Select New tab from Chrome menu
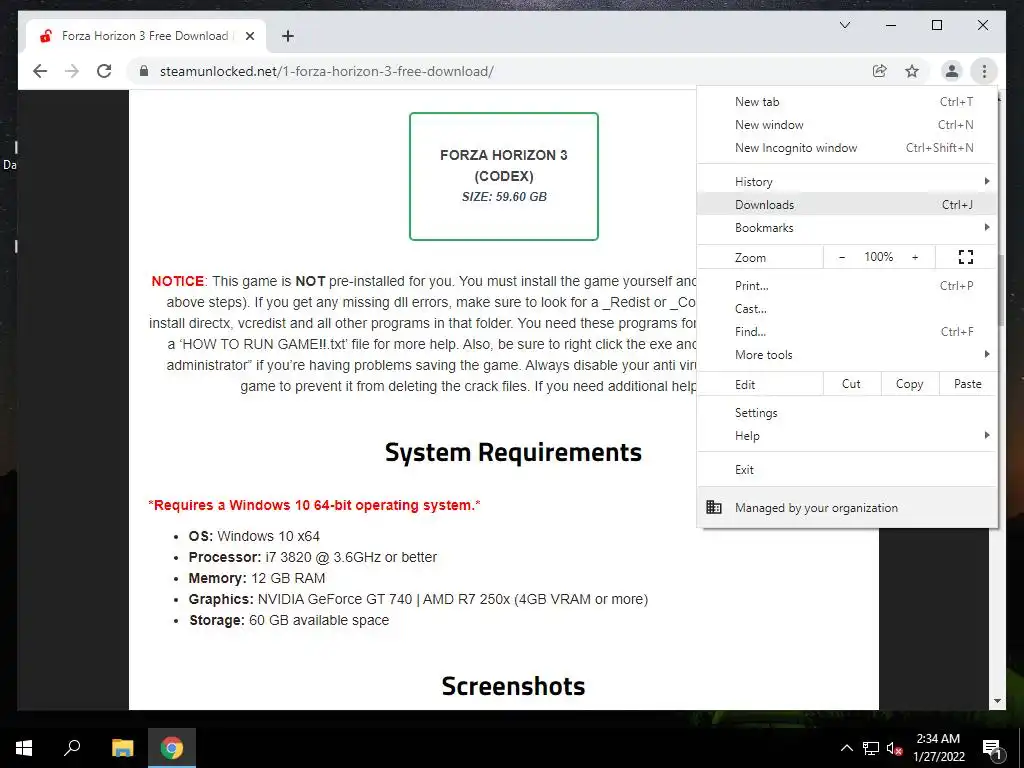 847,102
